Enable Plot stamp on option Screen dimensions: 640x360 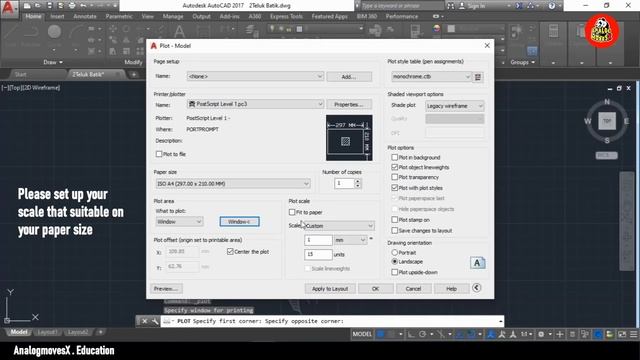click(x=394, y=220)
